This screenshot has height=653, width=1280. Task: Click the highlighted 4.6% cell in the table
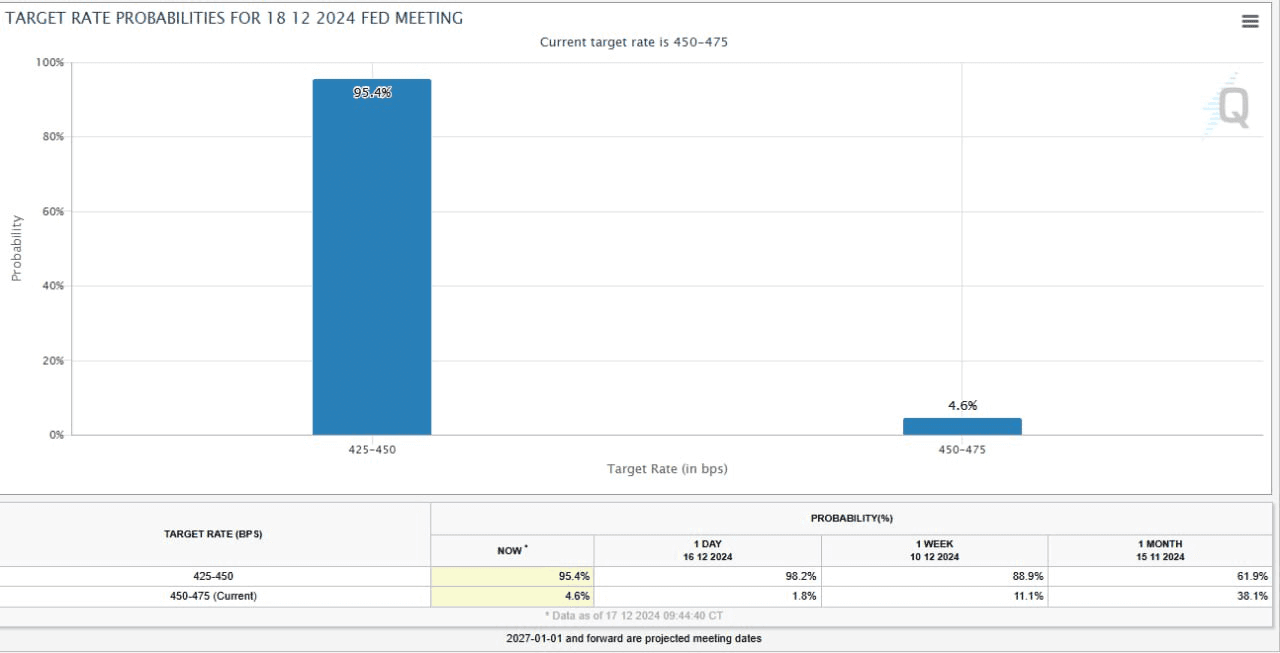(x=512, y=596)
